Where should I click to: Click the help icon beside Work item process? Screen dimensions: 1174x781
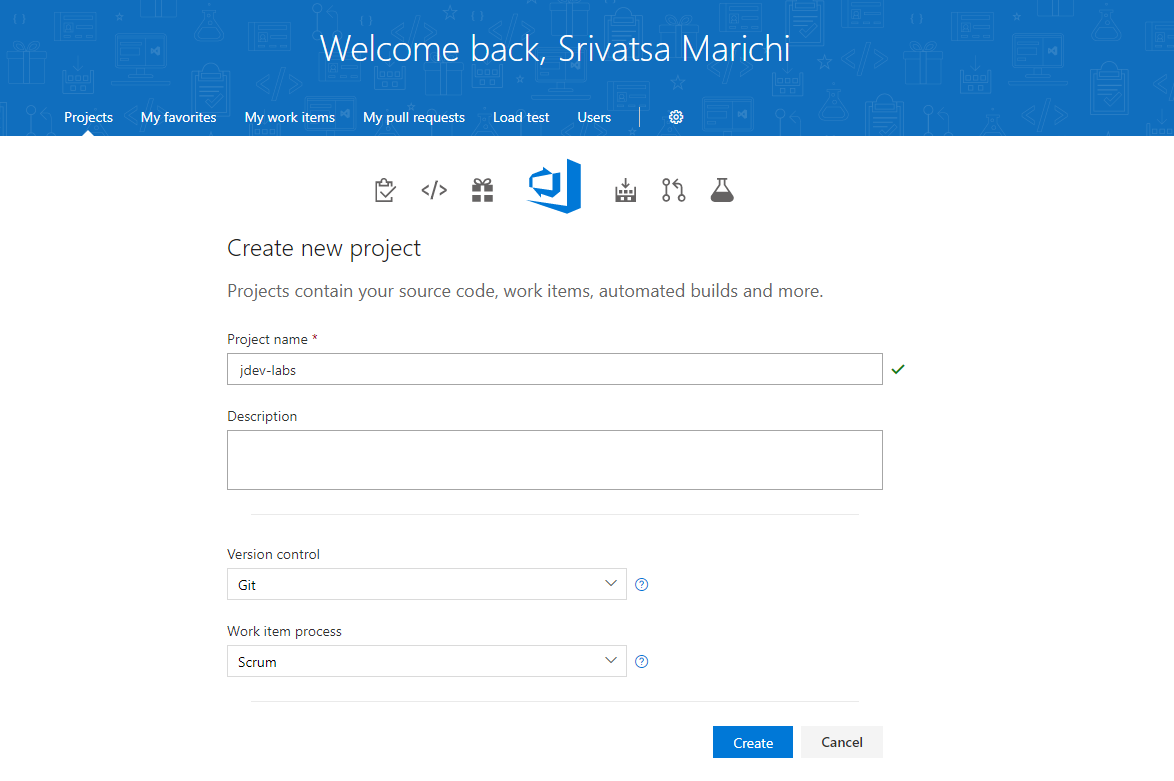click(x=642, y=661)
